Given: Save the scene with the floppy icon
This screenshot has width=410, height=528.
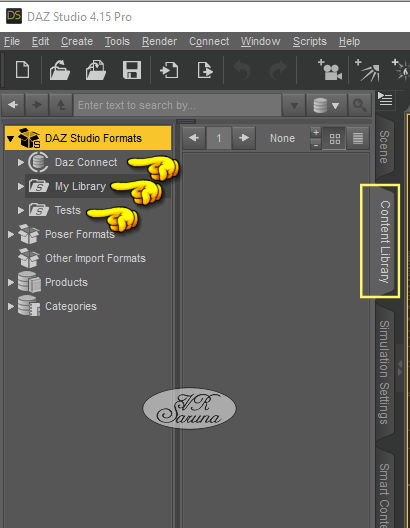Looking at the screenshot, I should click(132, 70).
